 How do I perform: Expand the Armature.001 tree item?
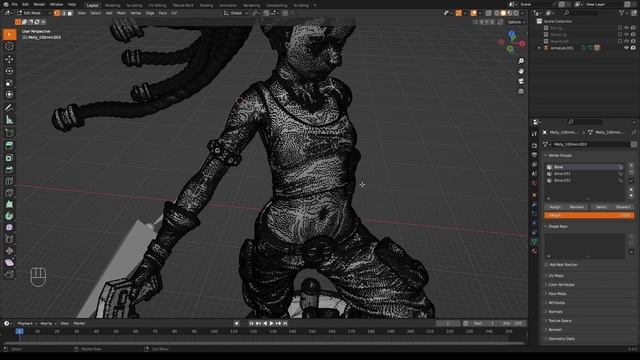pos(539,48)
